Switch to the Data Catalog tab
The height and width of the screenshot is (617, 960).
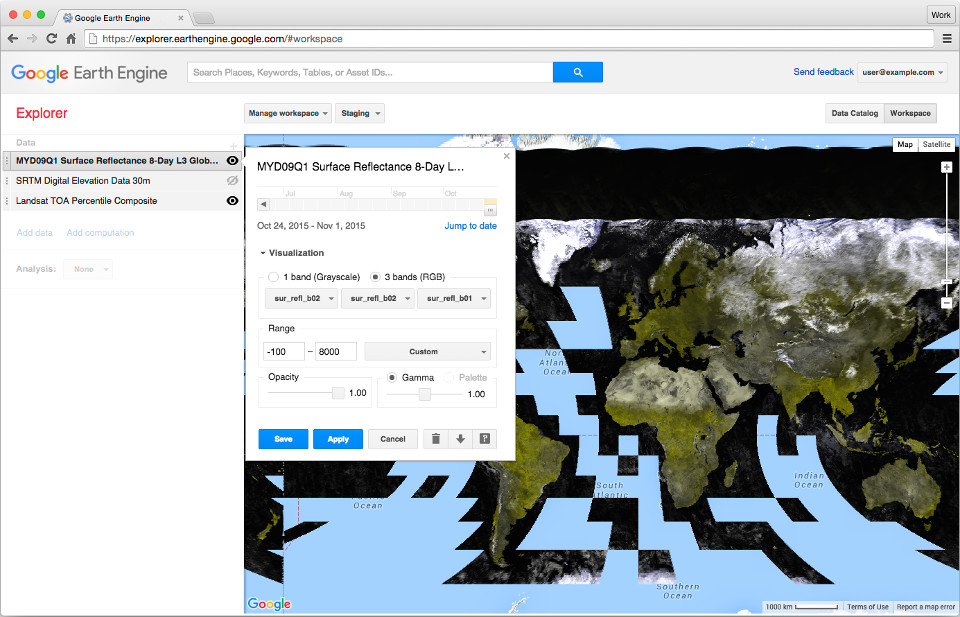854,114
